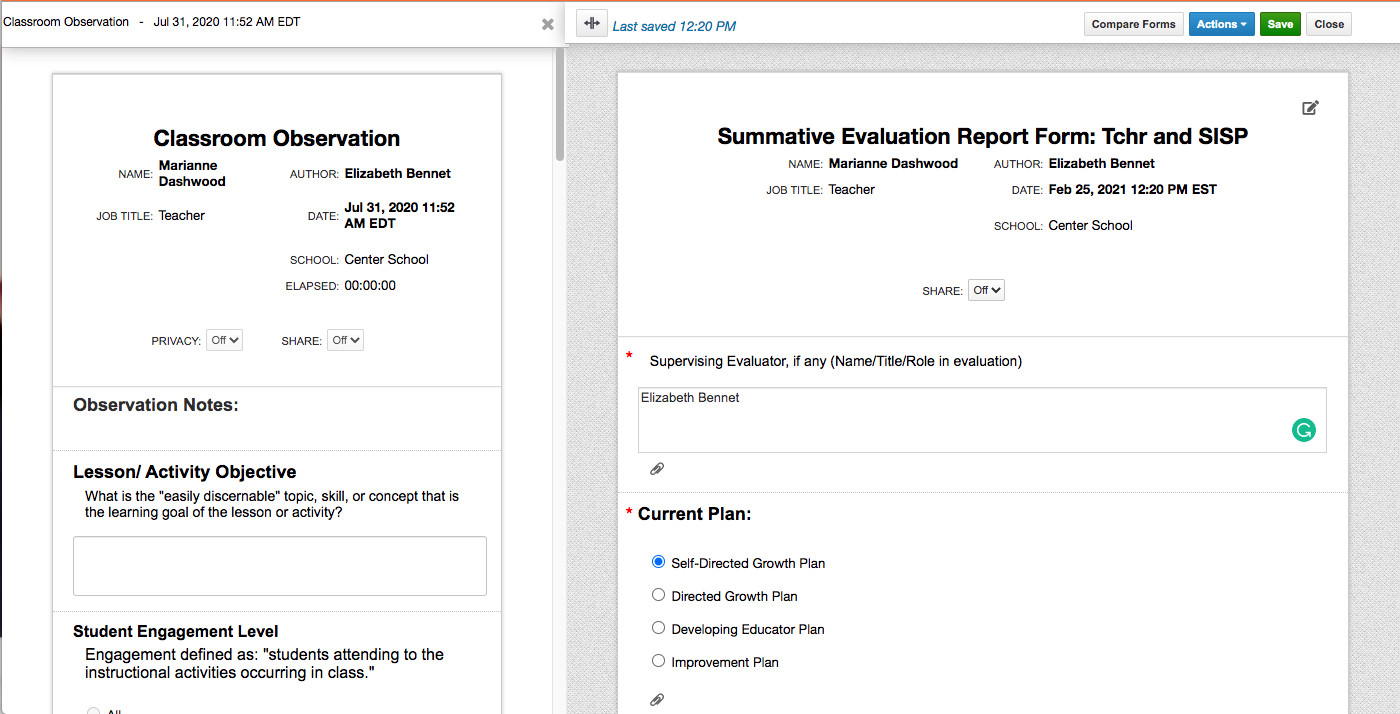
Task: Click the Lesson/Activity Objective answer box
Action: (279, 565)
